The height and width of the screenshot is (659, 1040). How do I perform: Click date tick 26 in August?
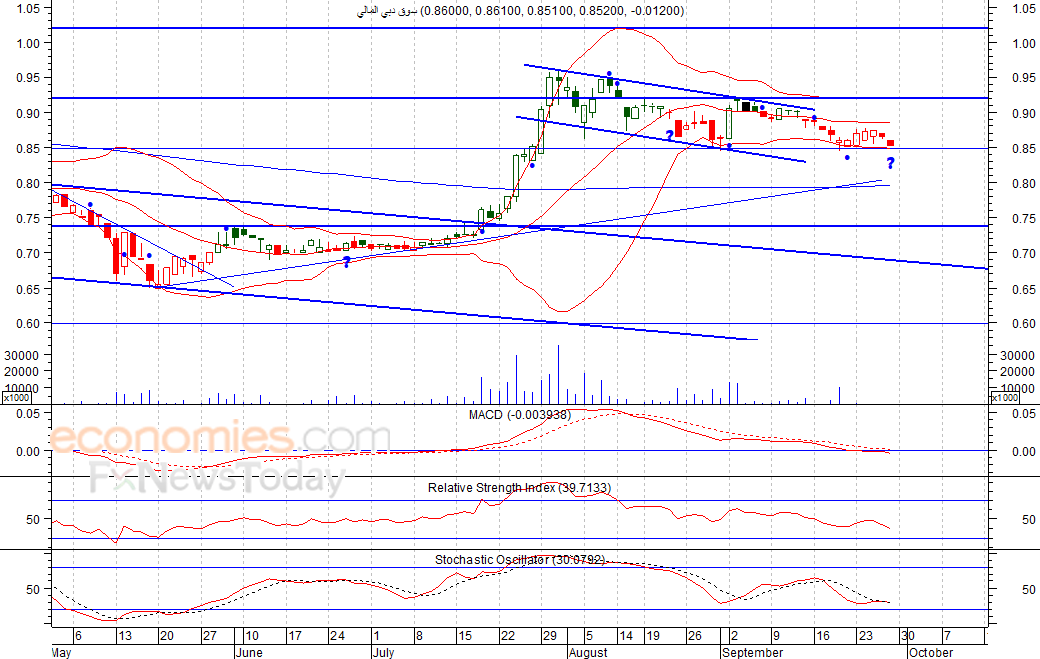pyautogui.click(x=694, y=636)
